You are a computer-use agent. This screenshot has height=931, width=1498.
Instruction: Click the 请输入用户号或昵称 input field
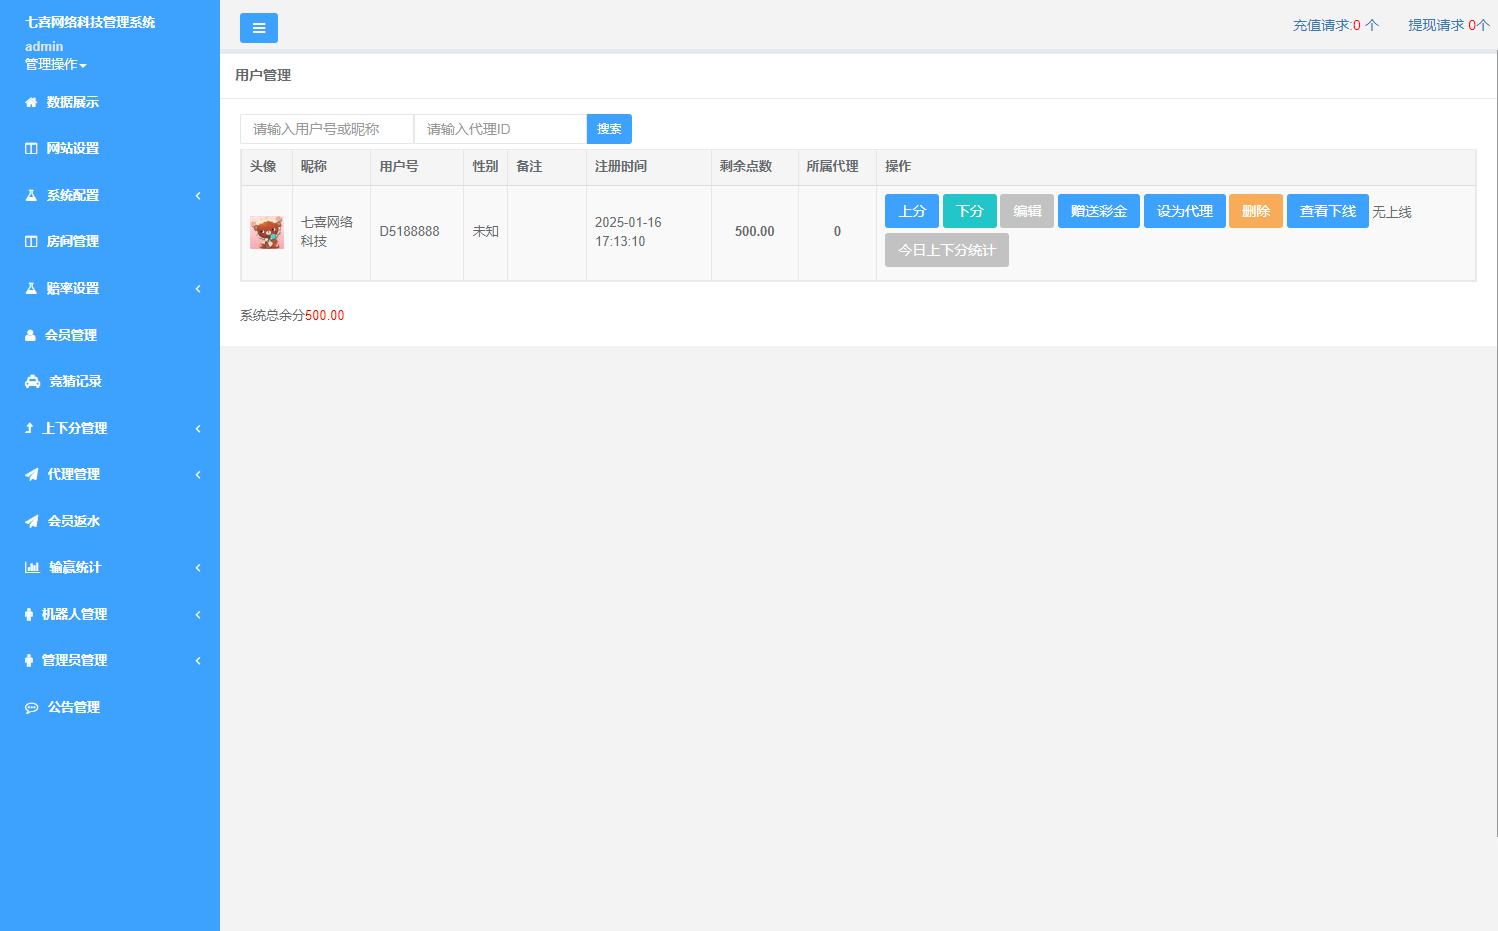326,129
